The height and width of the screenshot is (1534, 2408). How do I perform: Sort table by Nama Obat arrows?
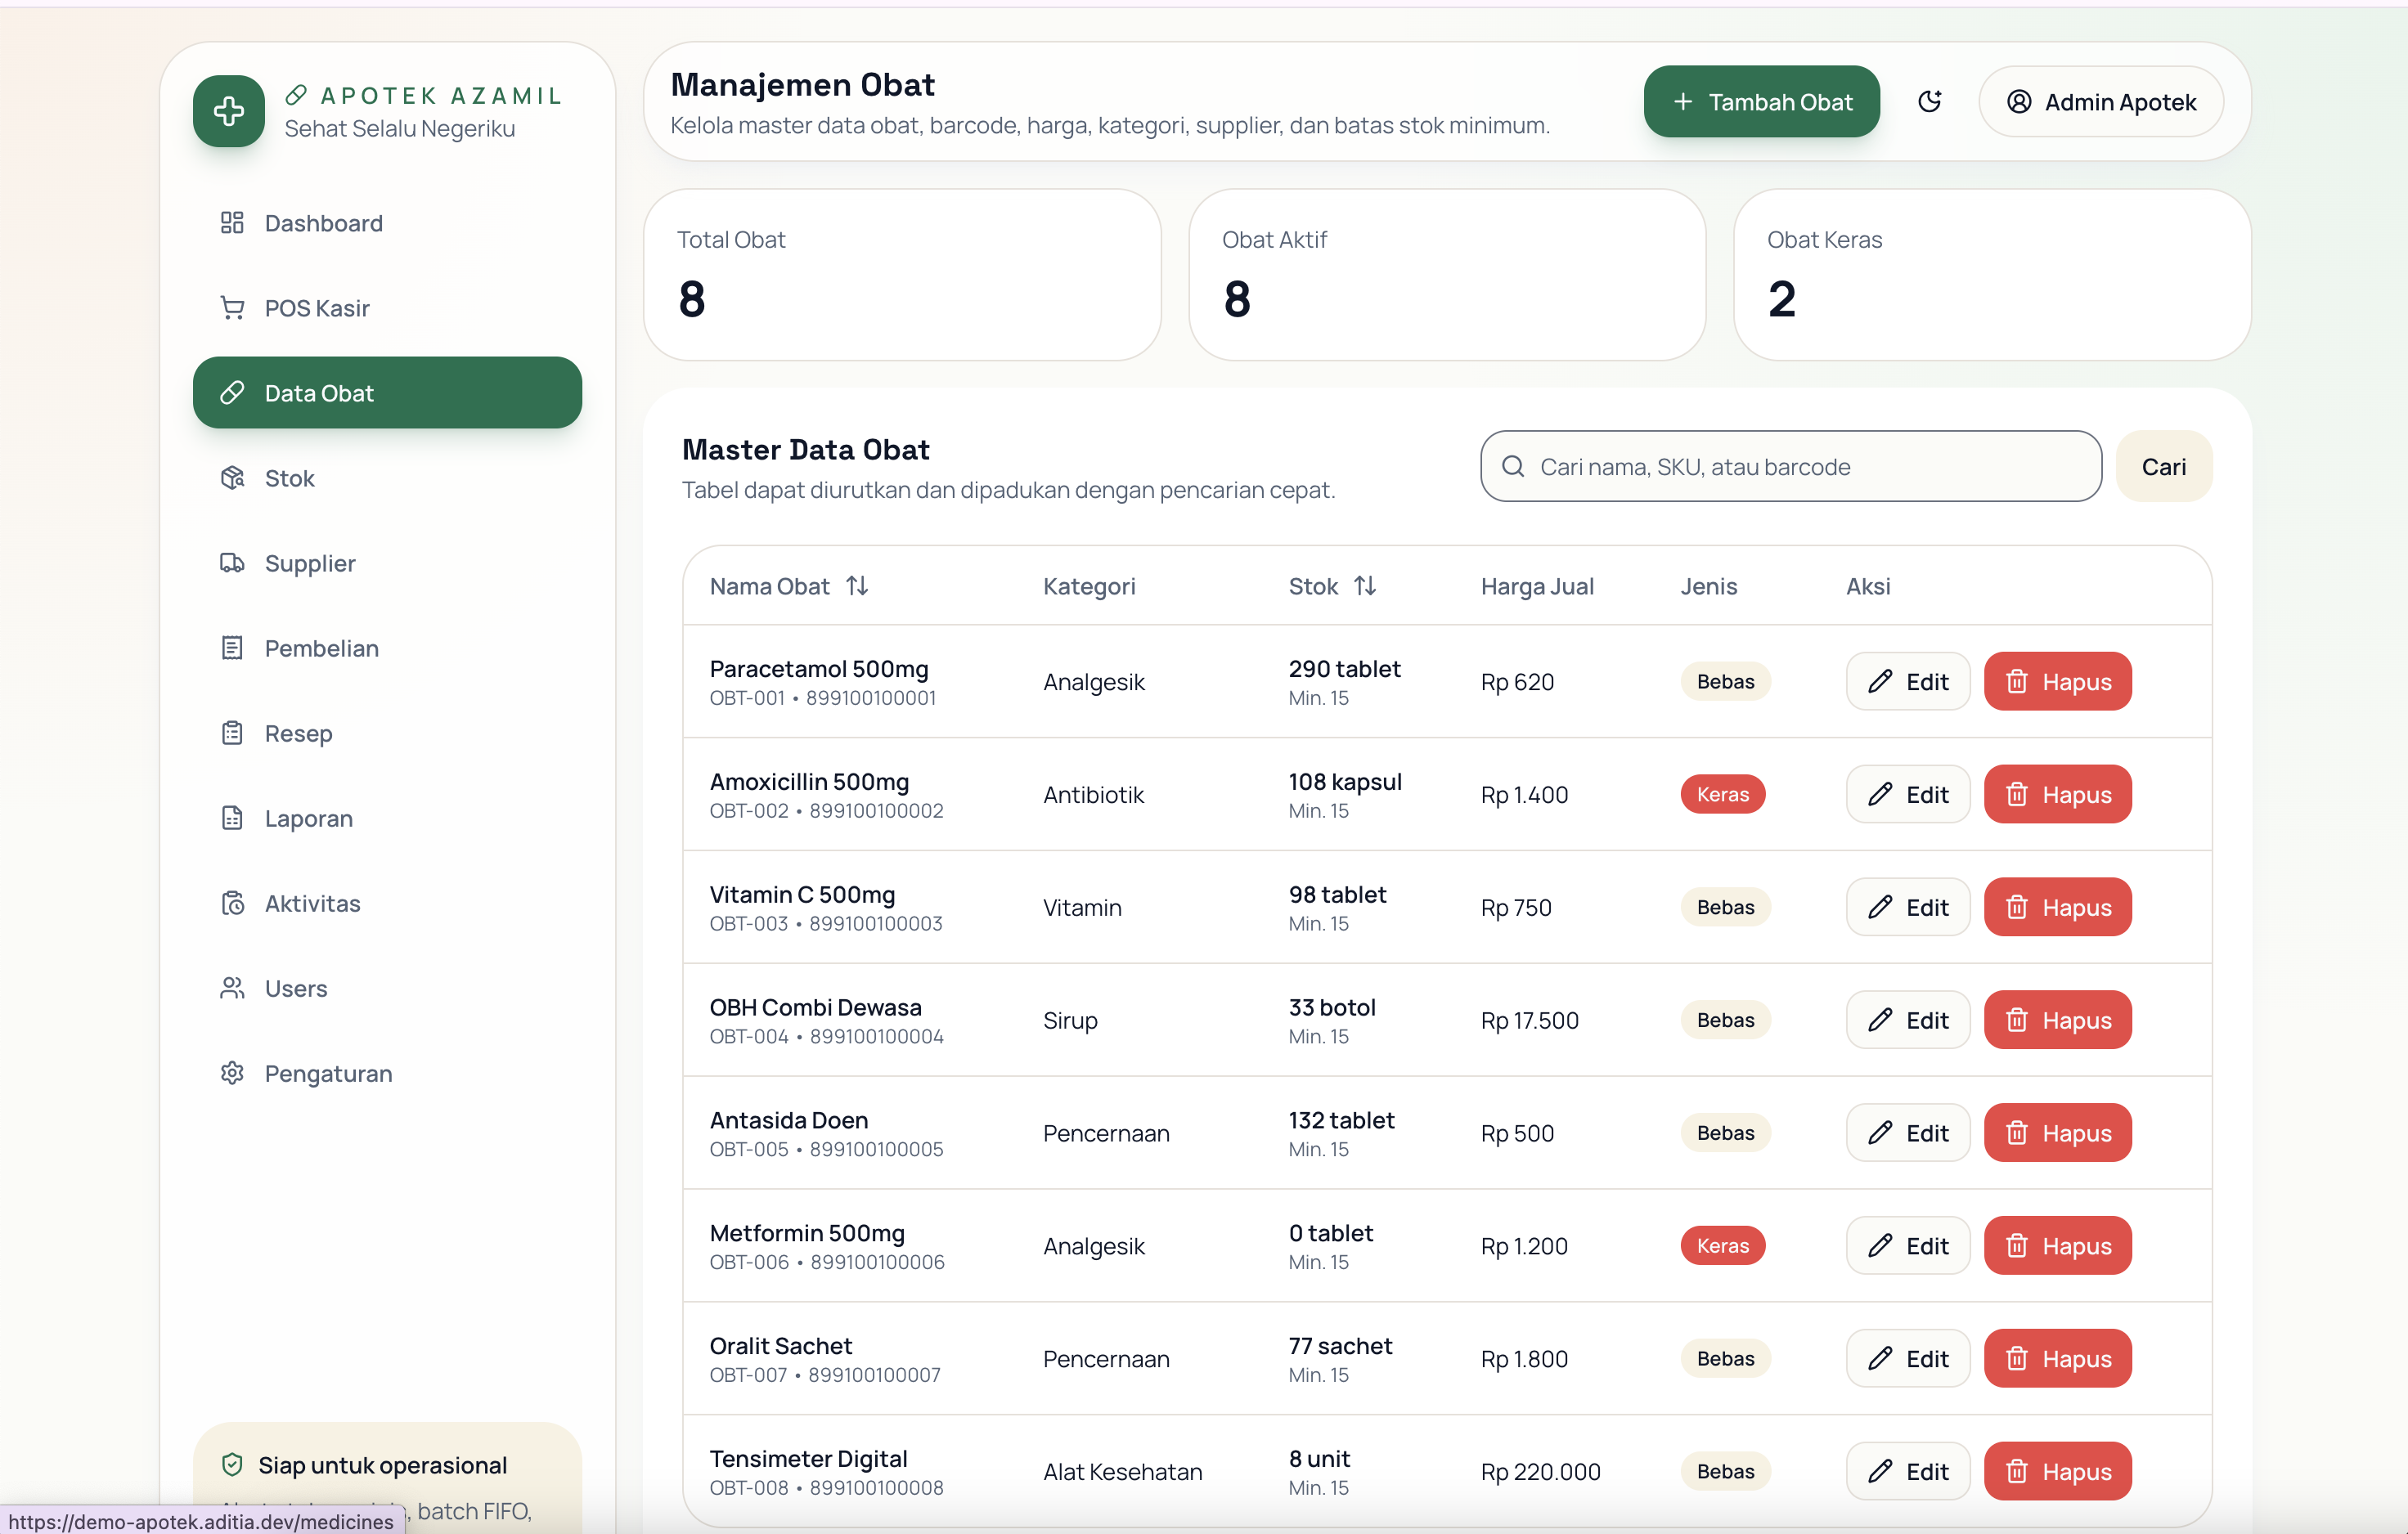[x=857, y=586]
